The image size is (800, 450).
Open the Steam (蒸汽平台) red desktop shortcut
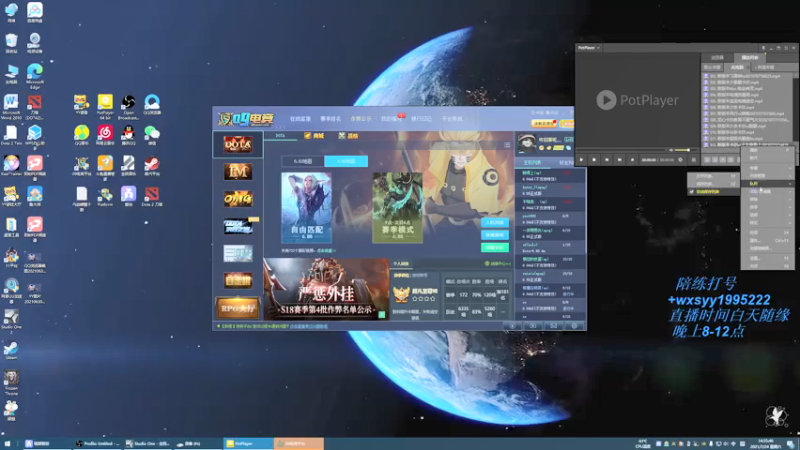pyautogui.click(x=152, y=166)
